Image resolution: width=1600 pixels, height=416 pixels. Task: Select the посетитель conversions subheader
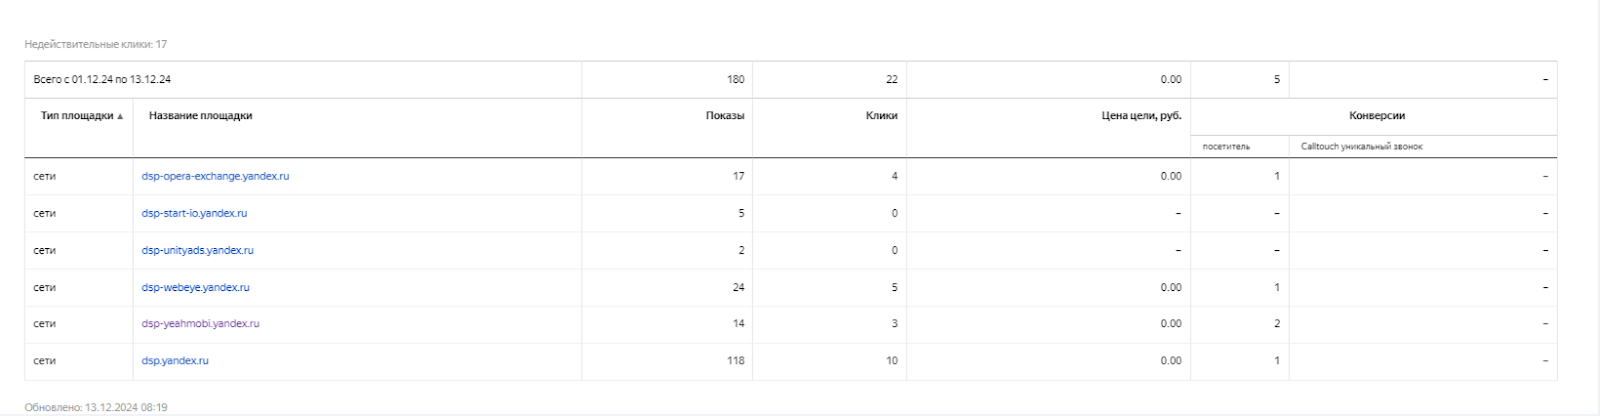(x=1226, y=147)
